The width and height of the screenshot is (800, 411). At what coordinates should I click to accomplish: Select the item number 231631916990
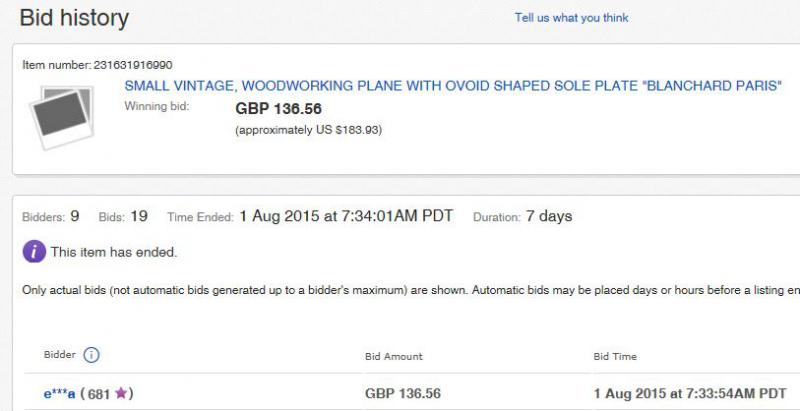133,65
